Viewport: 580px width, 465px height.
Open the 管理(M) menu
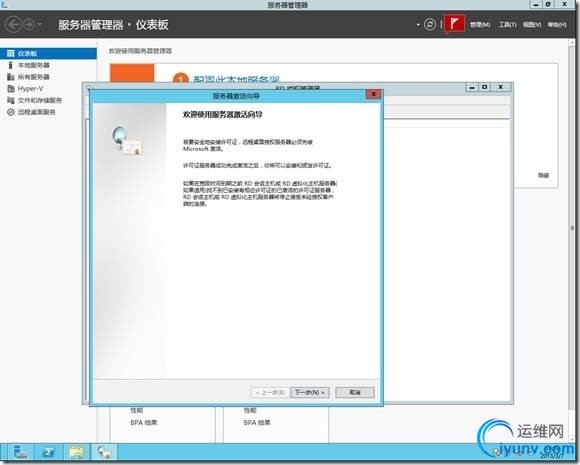click(480, 25)
